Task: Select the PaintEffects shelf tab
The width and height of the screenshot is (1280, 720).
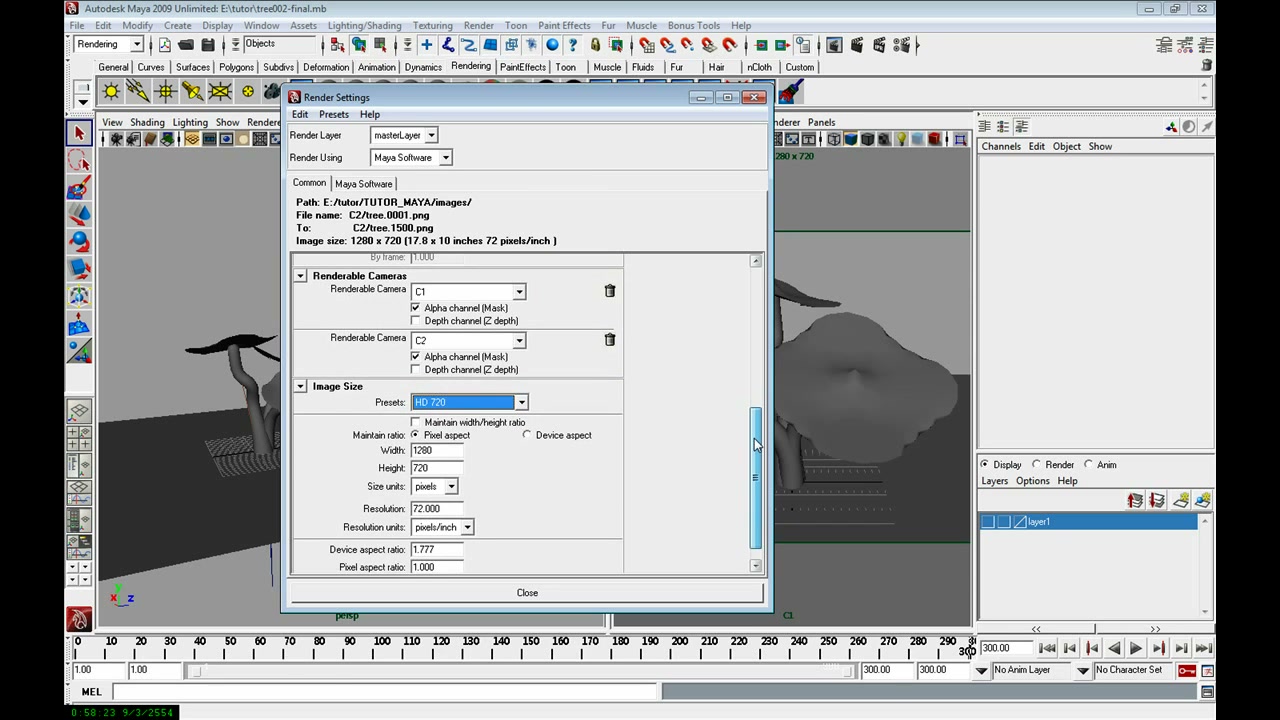Action: click(523, 67)
